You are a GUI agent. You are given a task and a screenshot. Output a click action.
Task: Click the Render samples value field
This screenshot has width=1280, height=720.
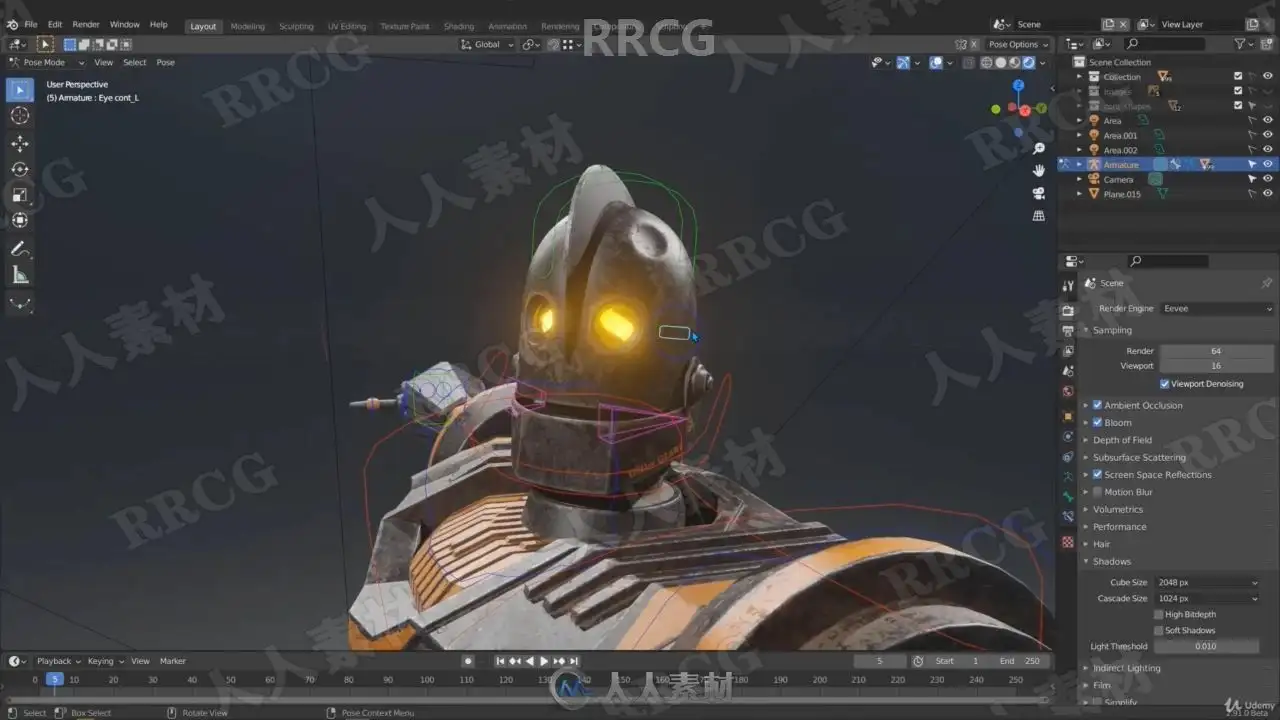point(1216,351)
